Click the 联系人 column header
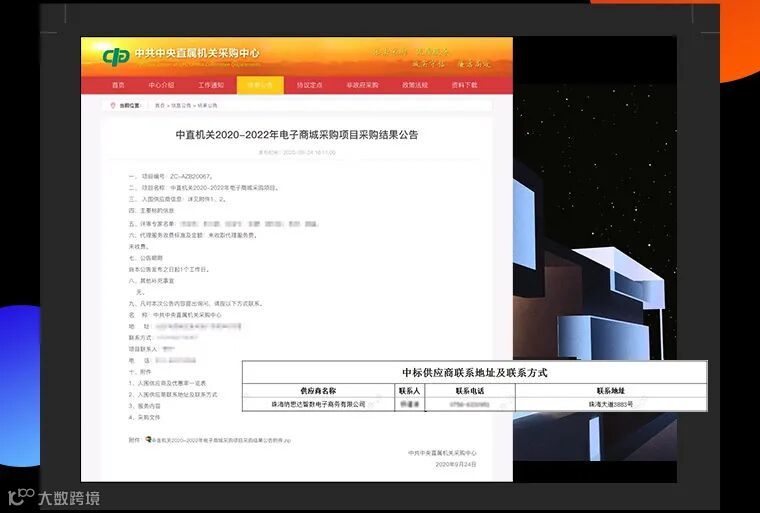The image size is (760, 513). (x=410, y=390)
